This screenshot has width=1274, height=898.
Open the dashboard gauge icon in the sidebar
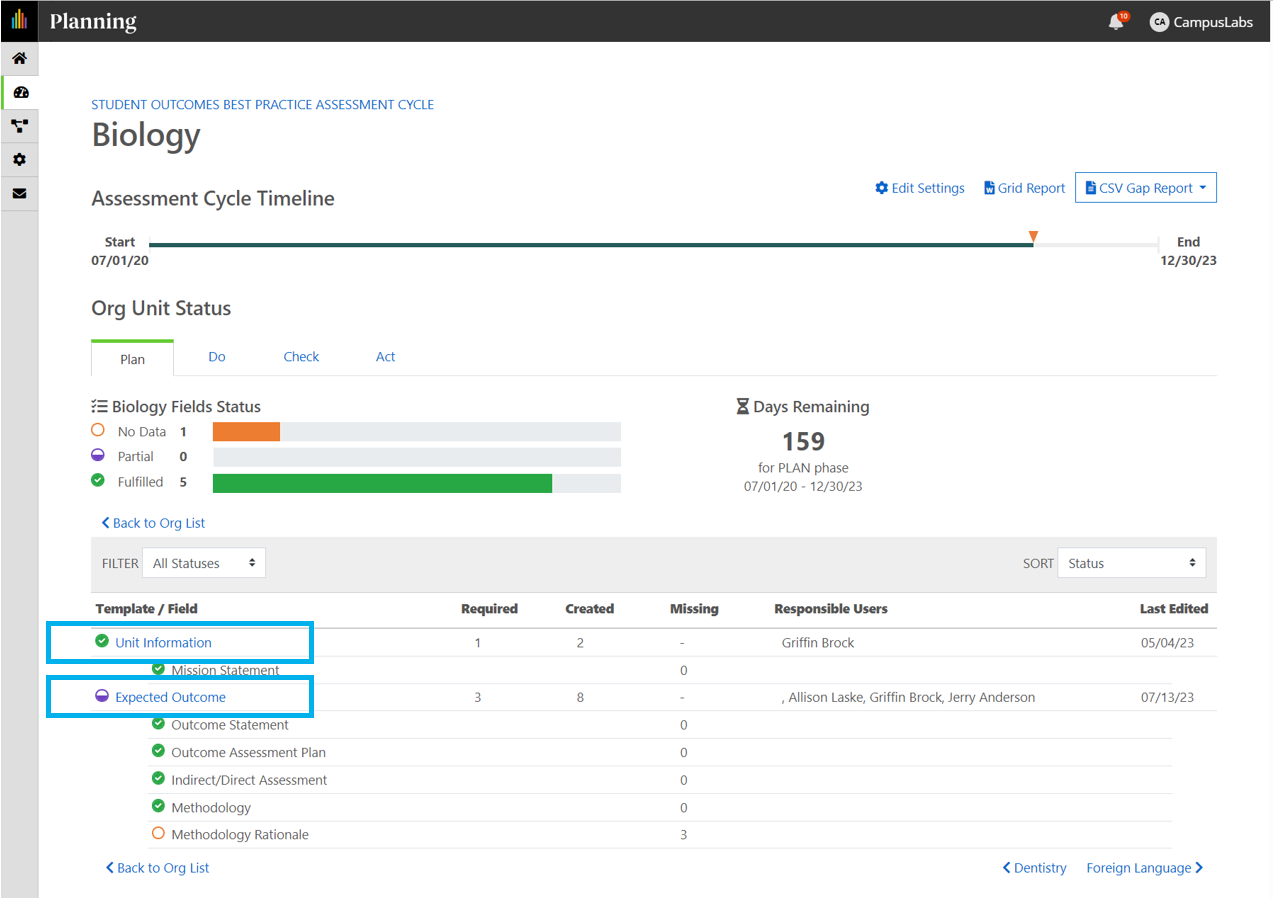point(20,92)
